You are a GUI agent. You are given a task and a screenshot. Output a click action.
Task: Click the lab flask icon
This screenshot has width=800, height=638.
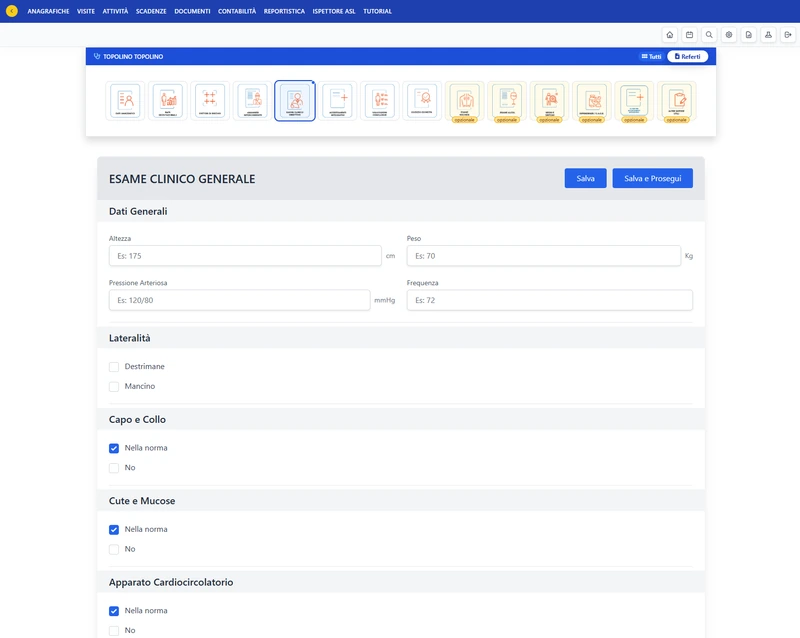pyautogui.click(x=768, y=35)
